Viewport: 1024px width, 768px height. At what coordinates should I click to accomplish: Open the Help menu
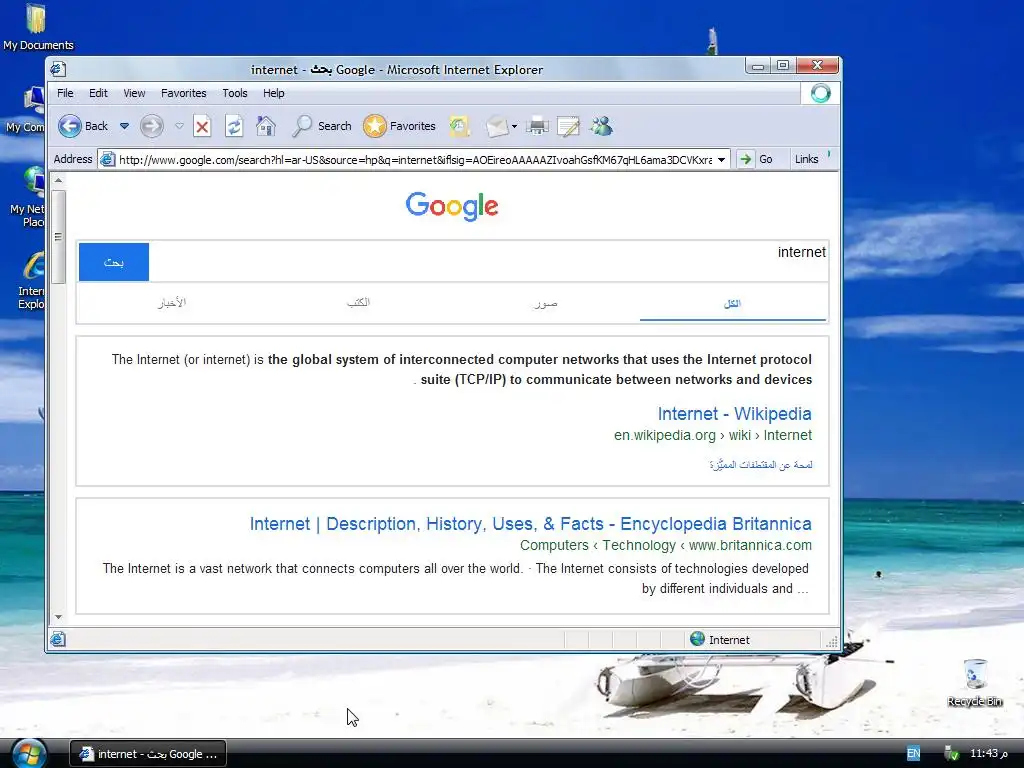click(274, 93)
